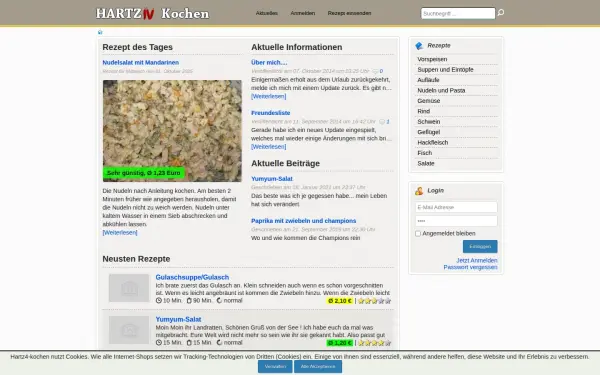Focus the password input field
This screenshot has height=375, width=600.
[x=456, y=221]
